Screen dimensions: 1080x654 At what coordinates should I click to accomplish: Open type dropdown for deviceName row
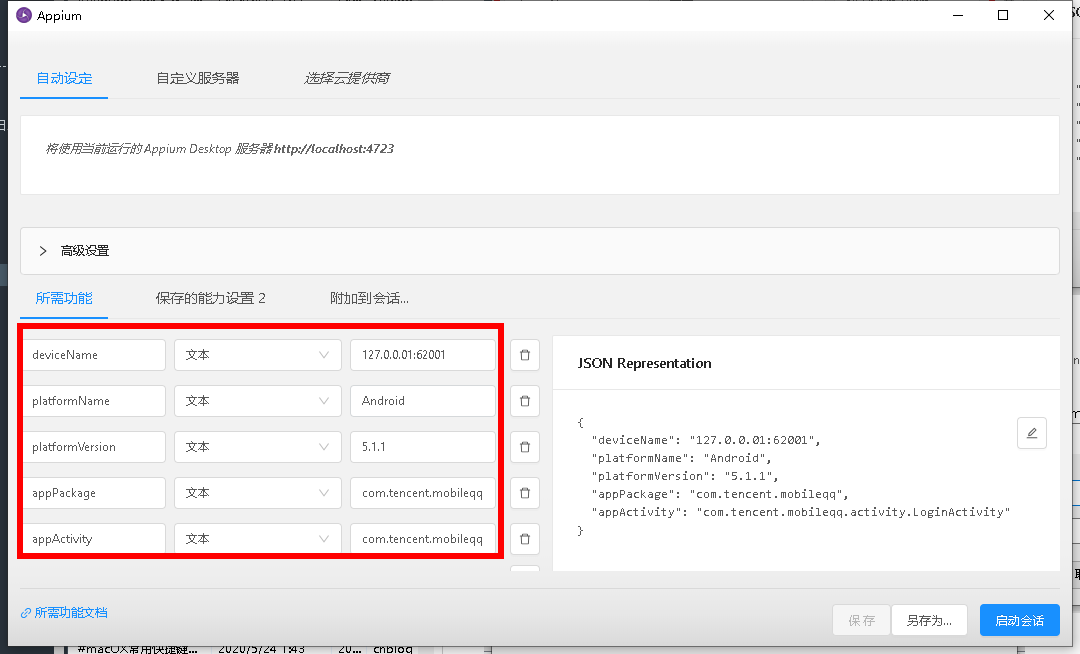click(x=258, y=355)
